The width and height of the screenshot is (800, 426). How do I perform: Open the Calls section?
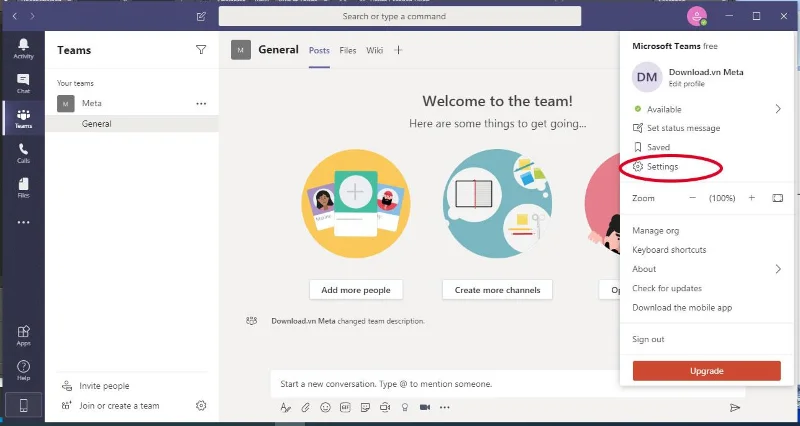[23, 153]
